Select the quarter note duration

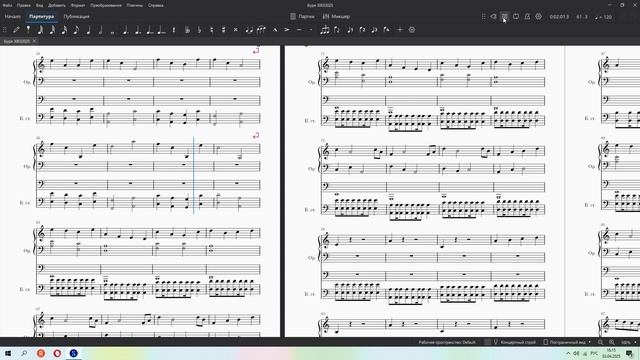88,29
